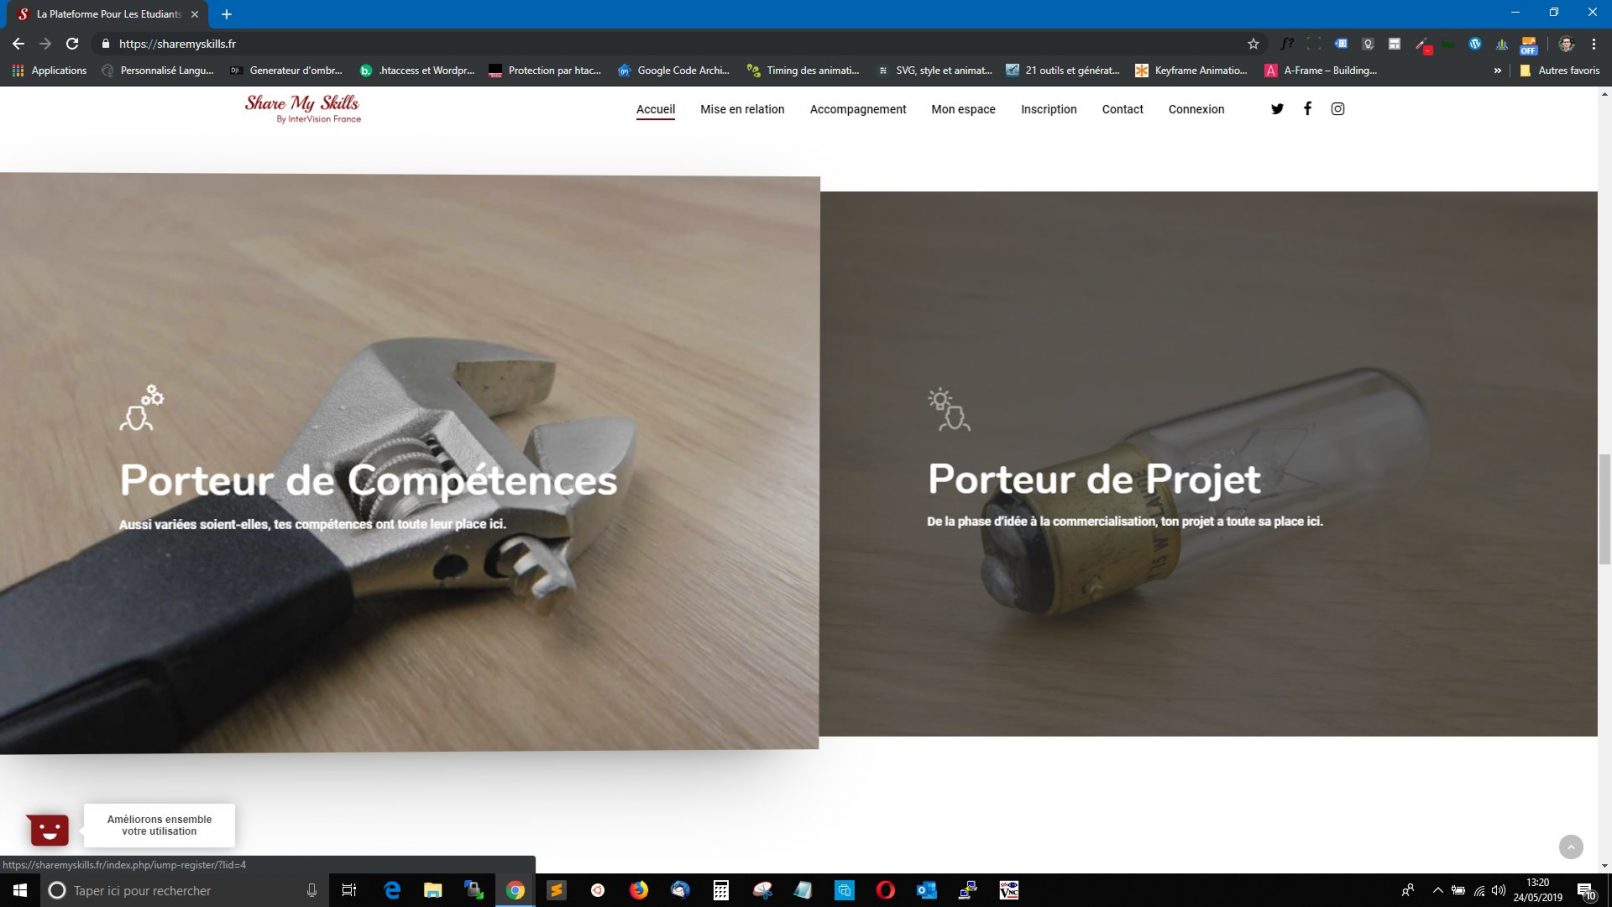Screen dimensions: 1612x907
Task: Open the Twitter social icon
Action: point(1277,109)
